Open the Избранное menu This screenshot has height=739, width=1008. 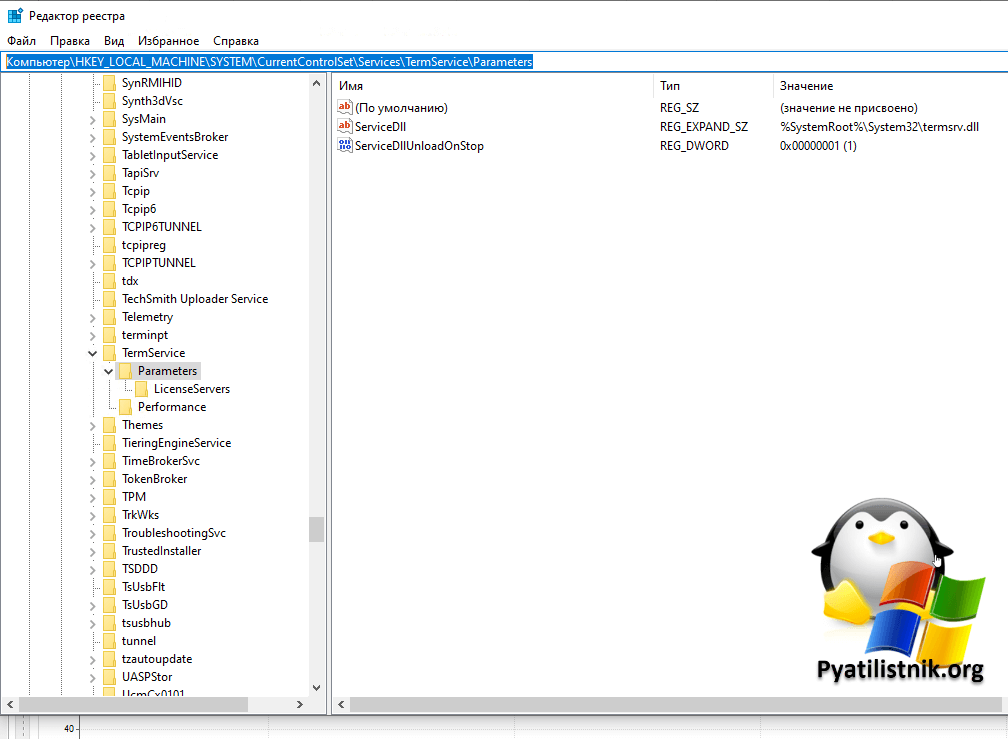point(168,41)
